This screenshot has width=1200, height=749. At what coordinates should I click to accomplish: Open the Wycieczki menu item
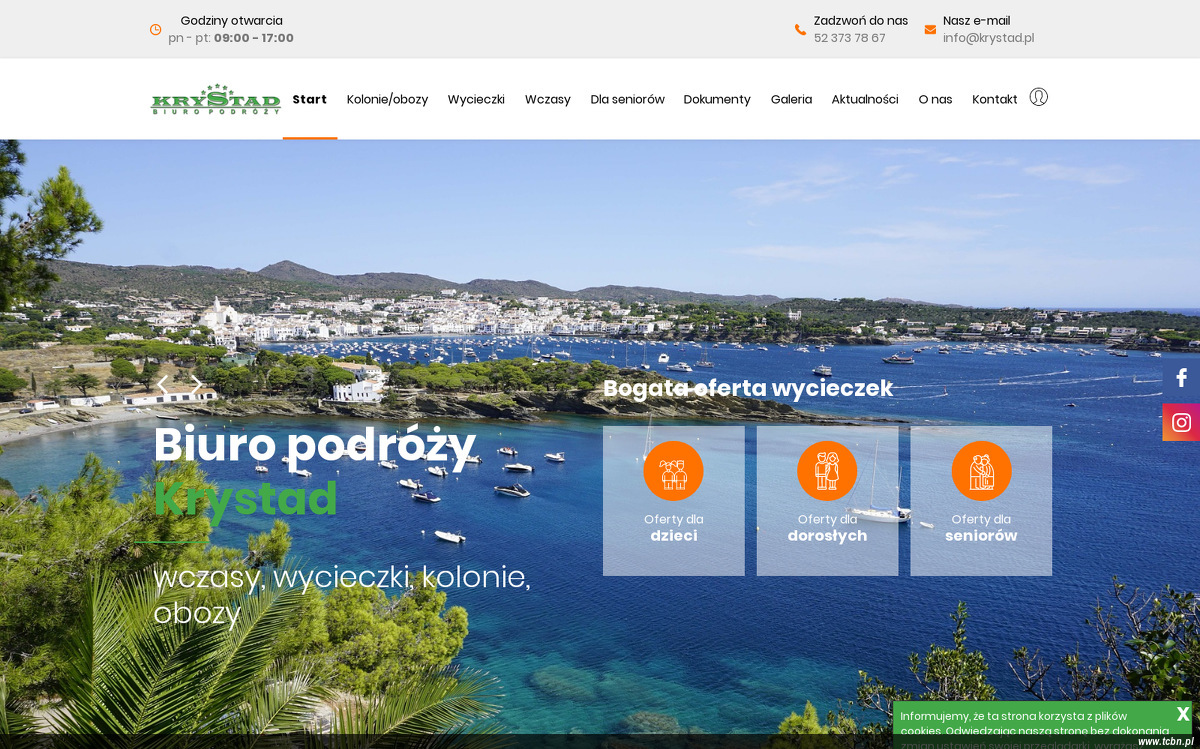coord(476,99)
